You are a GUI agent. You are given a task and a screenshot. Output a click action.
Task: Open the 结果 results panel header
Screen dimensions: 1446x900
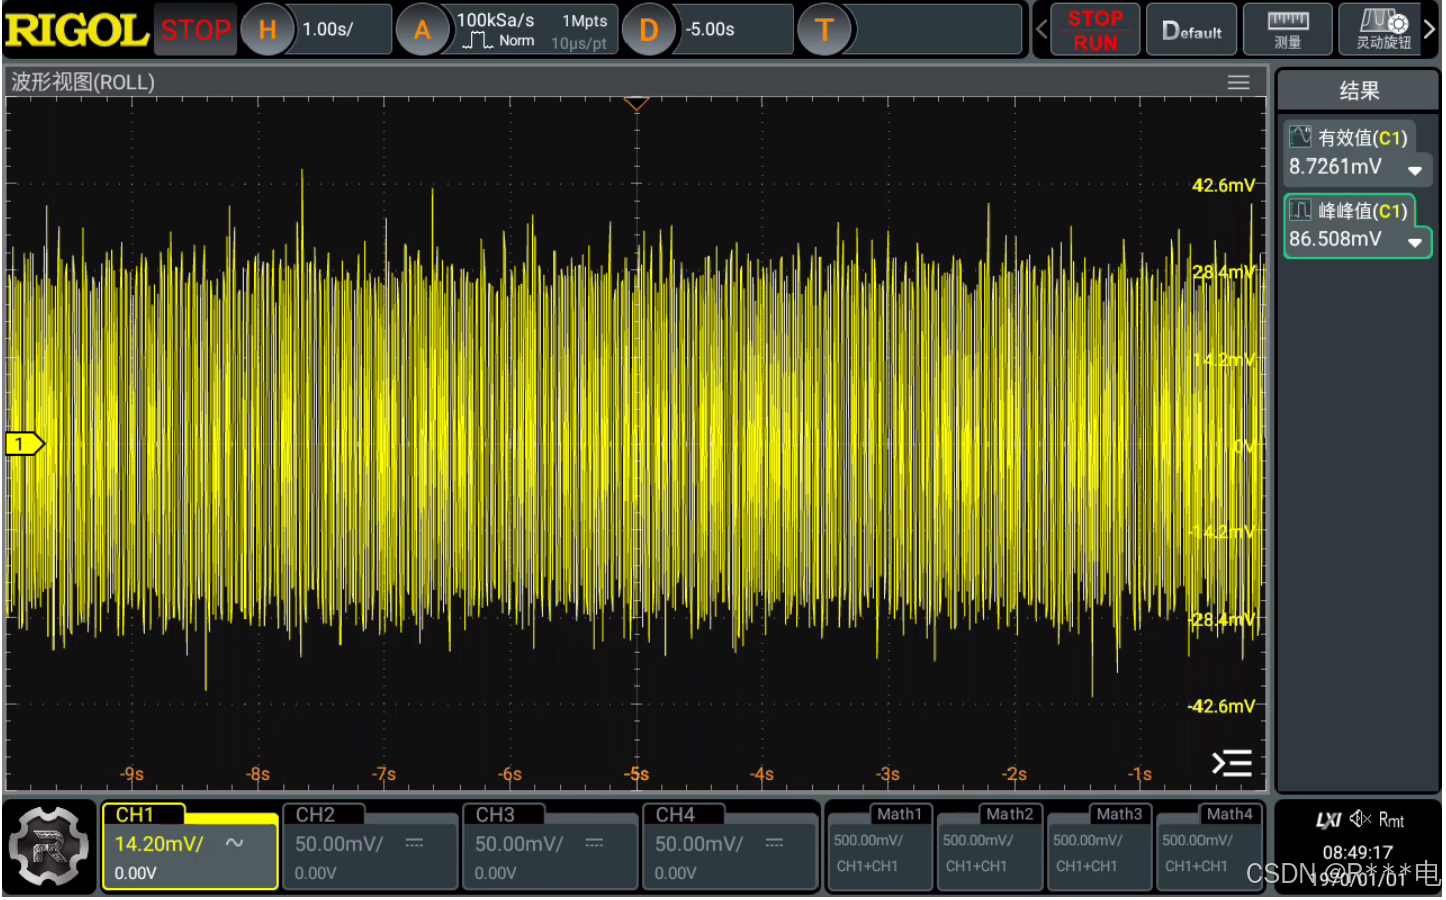click(1358, 91)
